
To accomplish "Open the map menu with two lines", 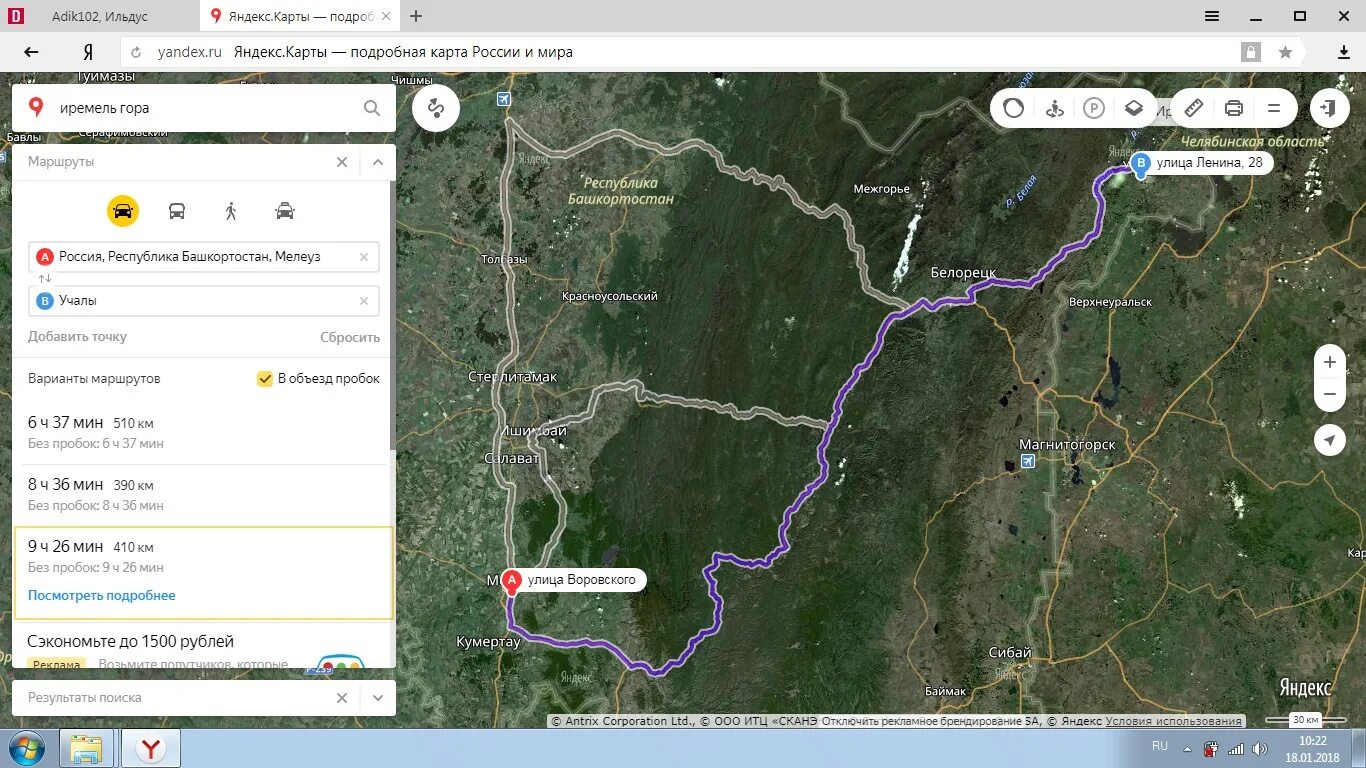I will pyautogui.click(x=1274, y=108).
